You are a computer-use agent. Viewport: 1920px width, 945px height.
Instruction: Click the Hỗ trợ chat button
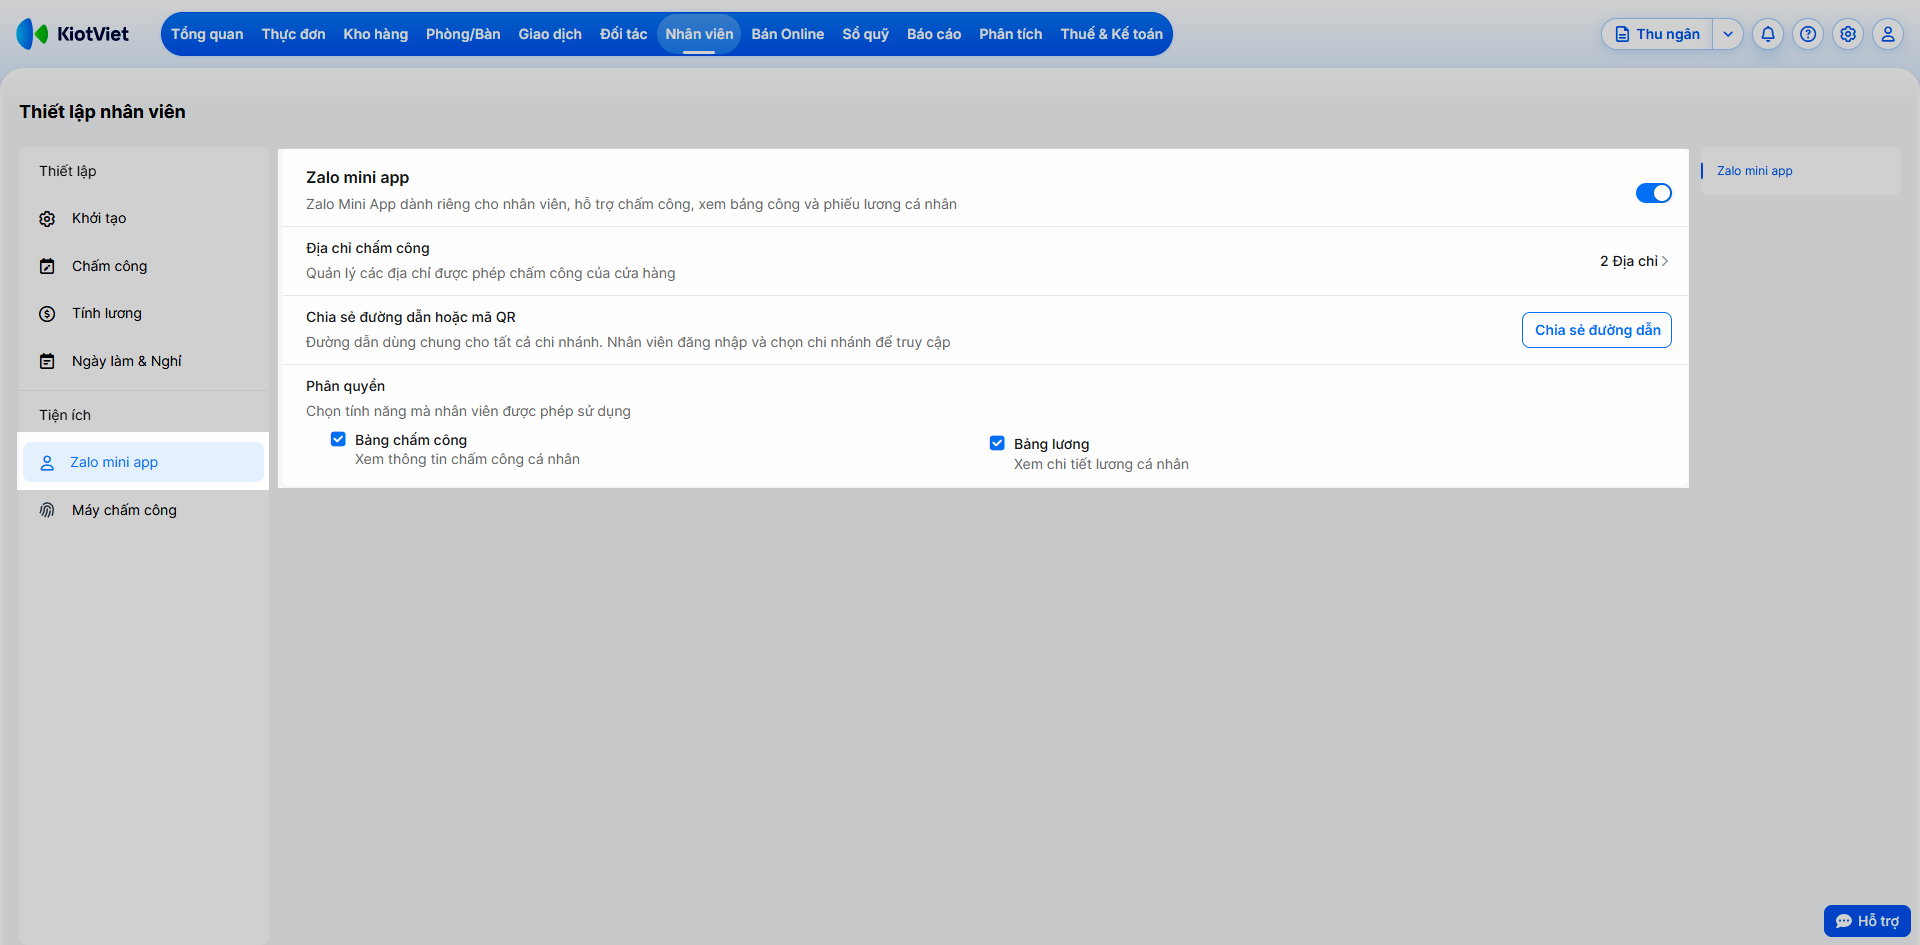(1867, 921)
